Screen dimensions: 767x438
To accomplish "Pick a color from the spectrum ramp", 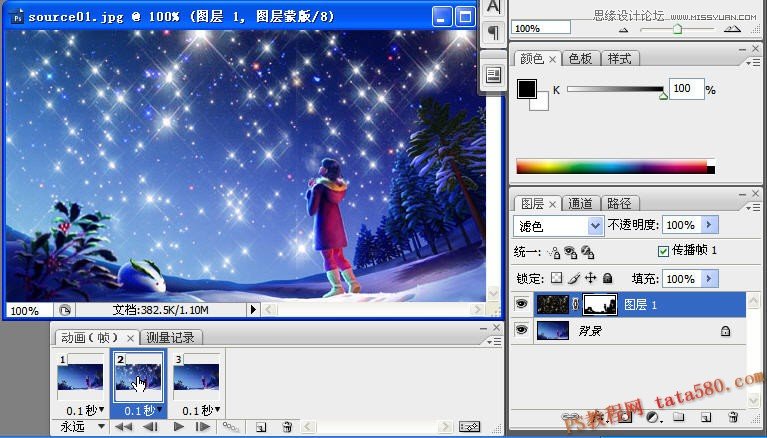I will pos(615,166).
